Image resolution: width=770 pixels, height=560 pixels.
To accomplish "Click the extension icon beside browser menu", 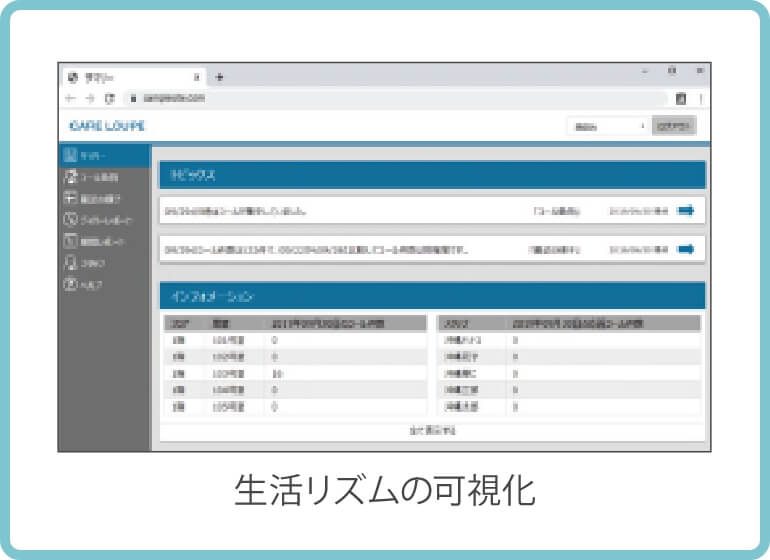I will pos(681,98).
